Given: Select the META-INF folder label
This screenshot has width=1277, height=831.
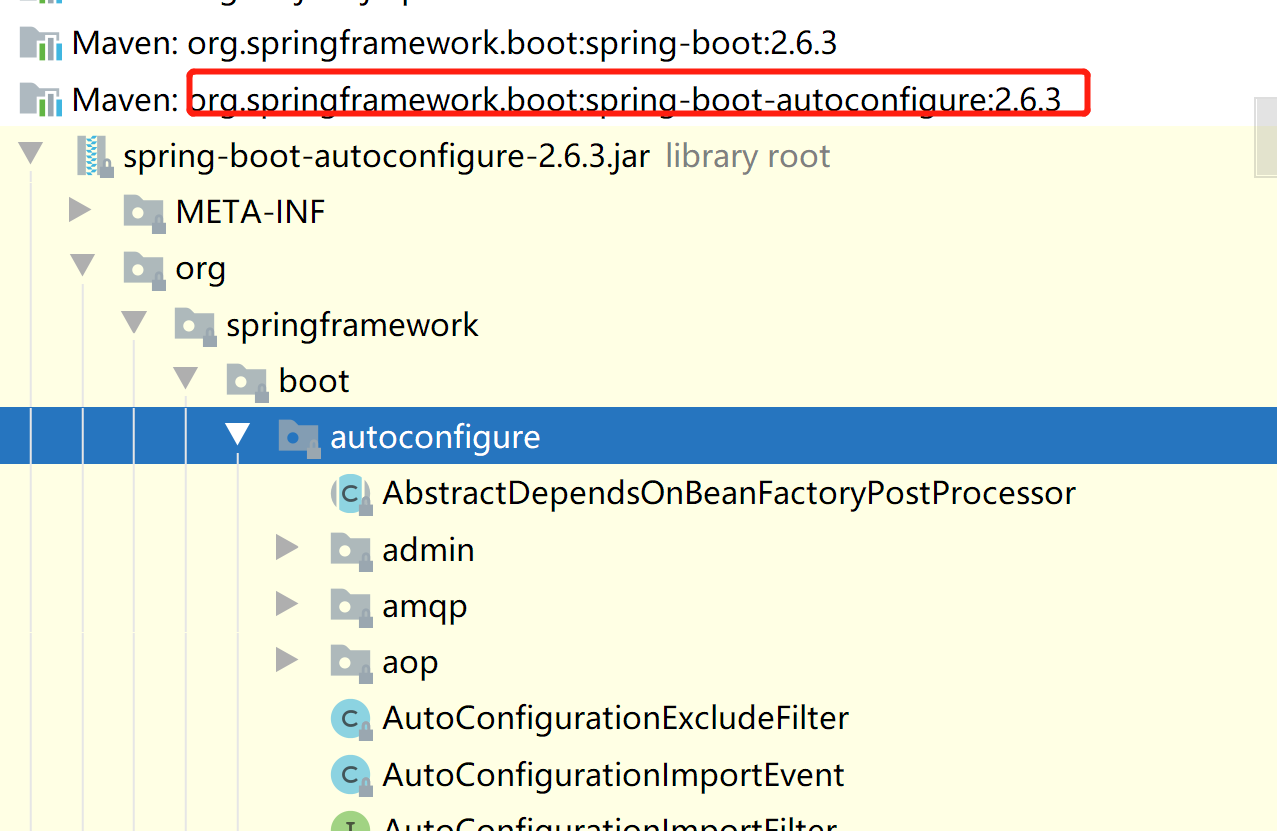Looking at the screenshot, I should pyautogui.click(x=250, y=212).
